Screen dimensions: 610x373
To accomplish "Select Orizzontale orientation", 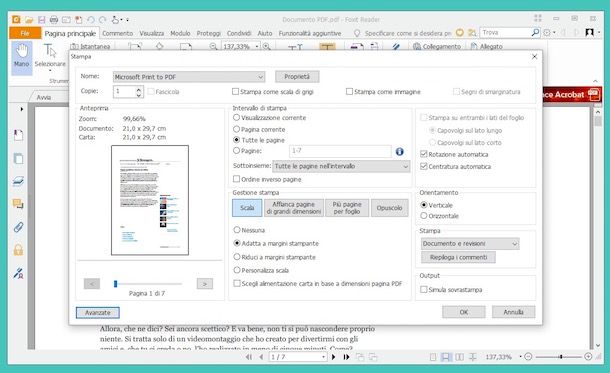I will coord(424,215).
